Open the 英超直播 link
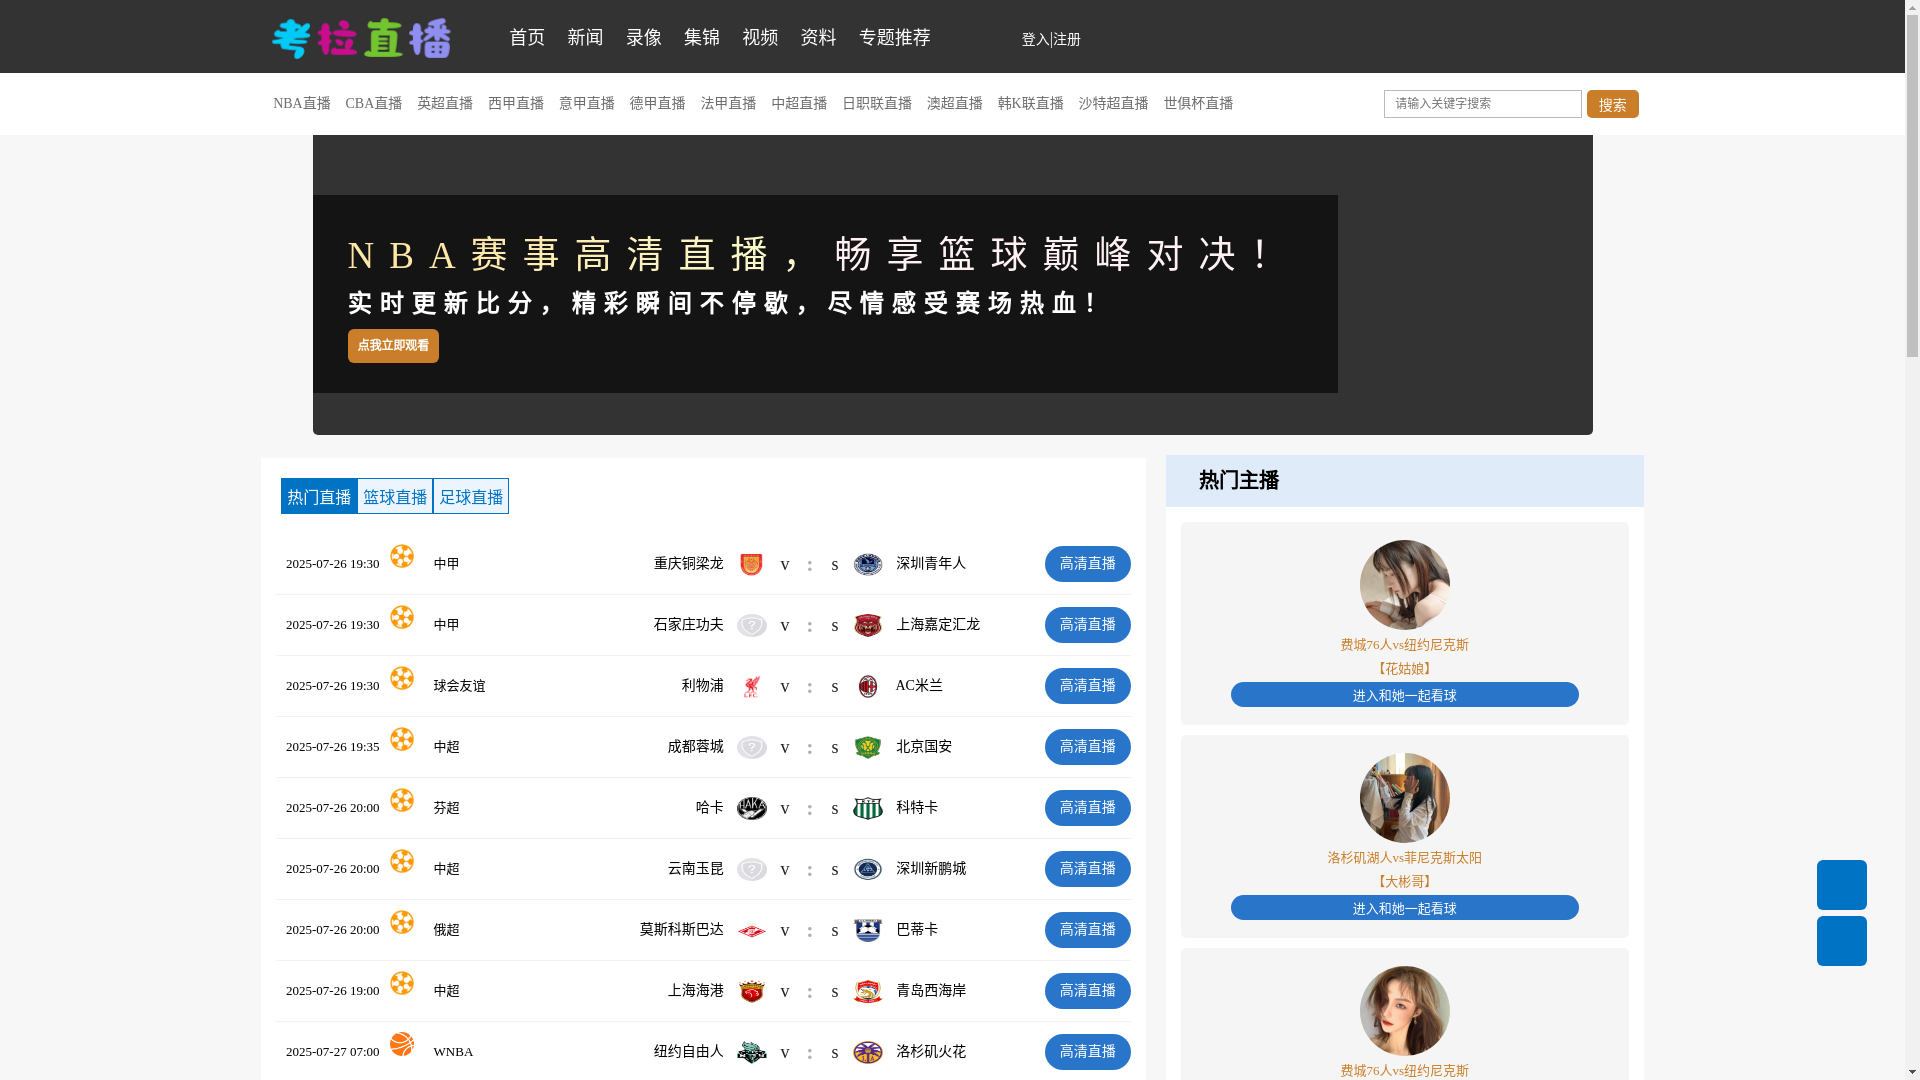Image resolution: width=1920 pixels, height=1080 pixels. coord(445,104)
